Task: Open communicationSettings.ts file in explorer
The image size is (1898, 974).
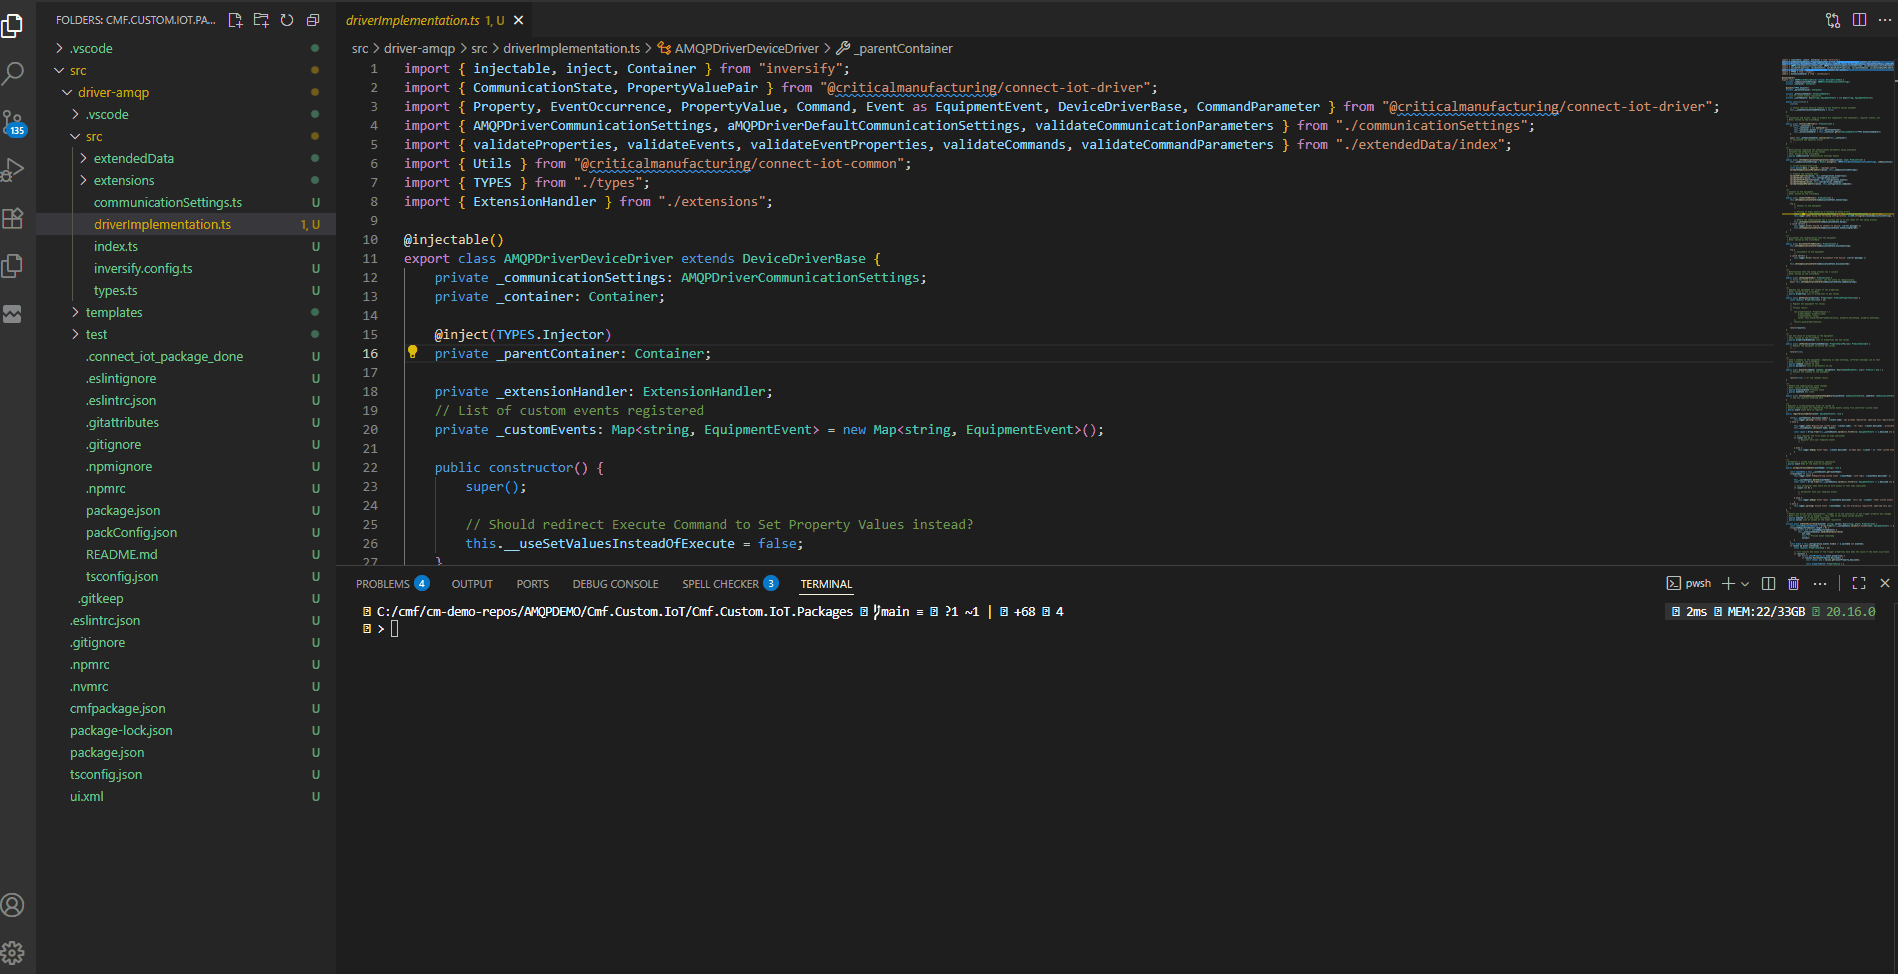Action: click(x=167, y=202)
